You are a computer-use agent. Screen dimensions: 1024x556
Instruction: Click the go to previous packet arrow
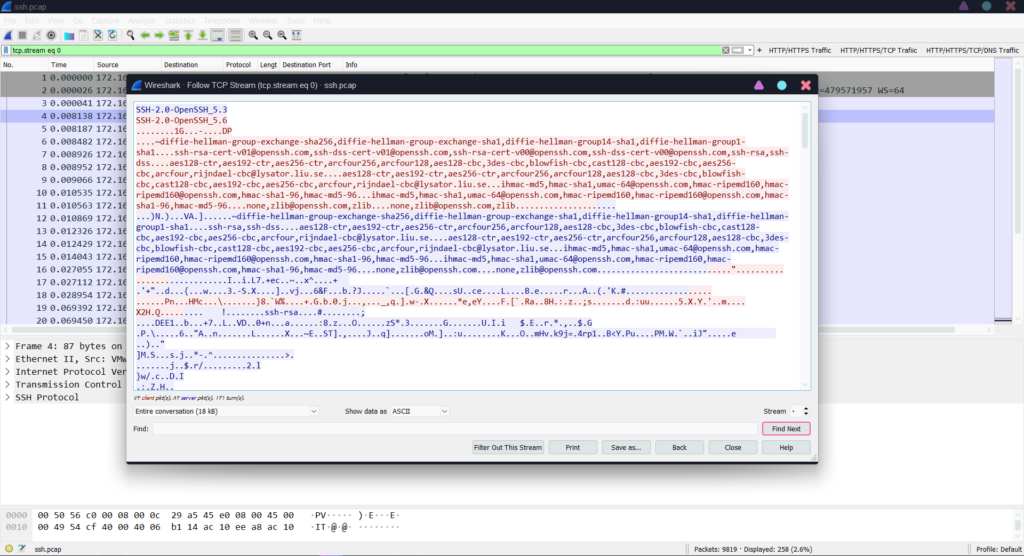(x=146, y=35)
